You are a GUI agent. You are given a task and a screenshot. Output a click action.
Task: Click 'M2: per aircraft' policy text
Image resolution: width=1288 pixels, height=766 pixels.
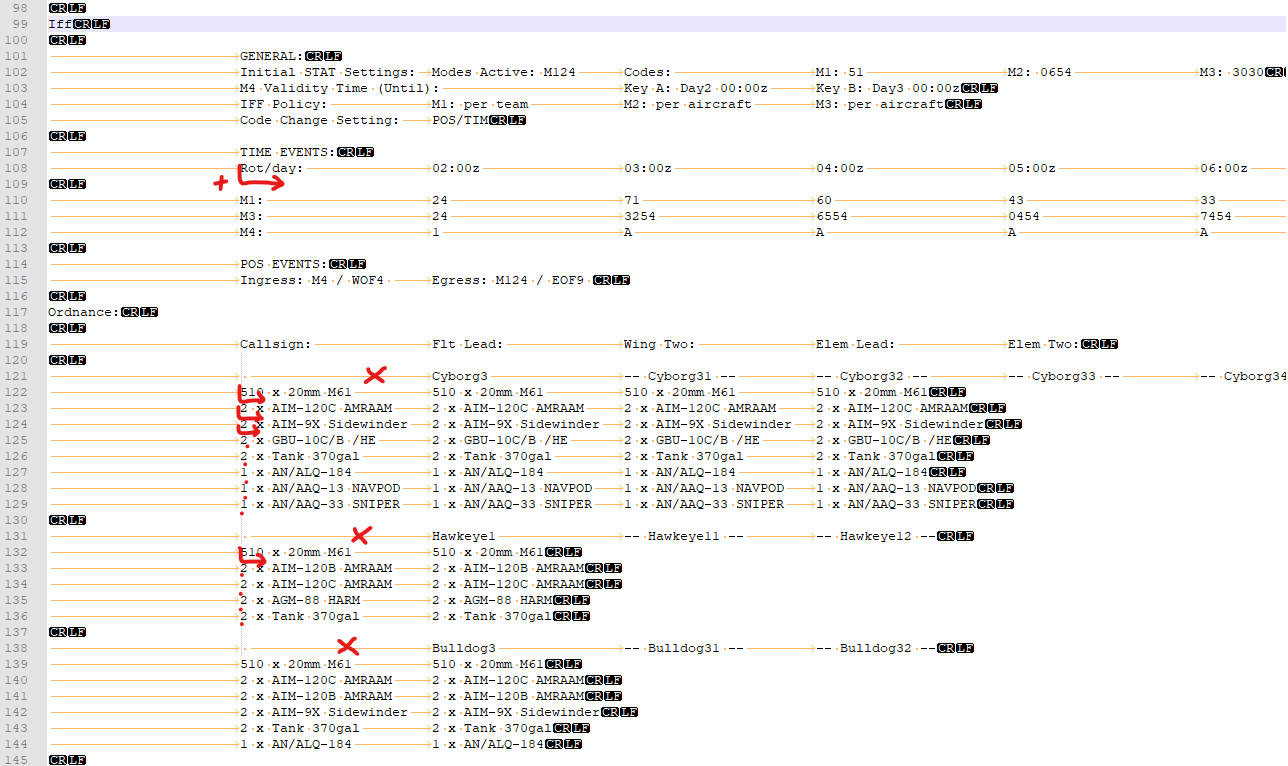[688, 104]
